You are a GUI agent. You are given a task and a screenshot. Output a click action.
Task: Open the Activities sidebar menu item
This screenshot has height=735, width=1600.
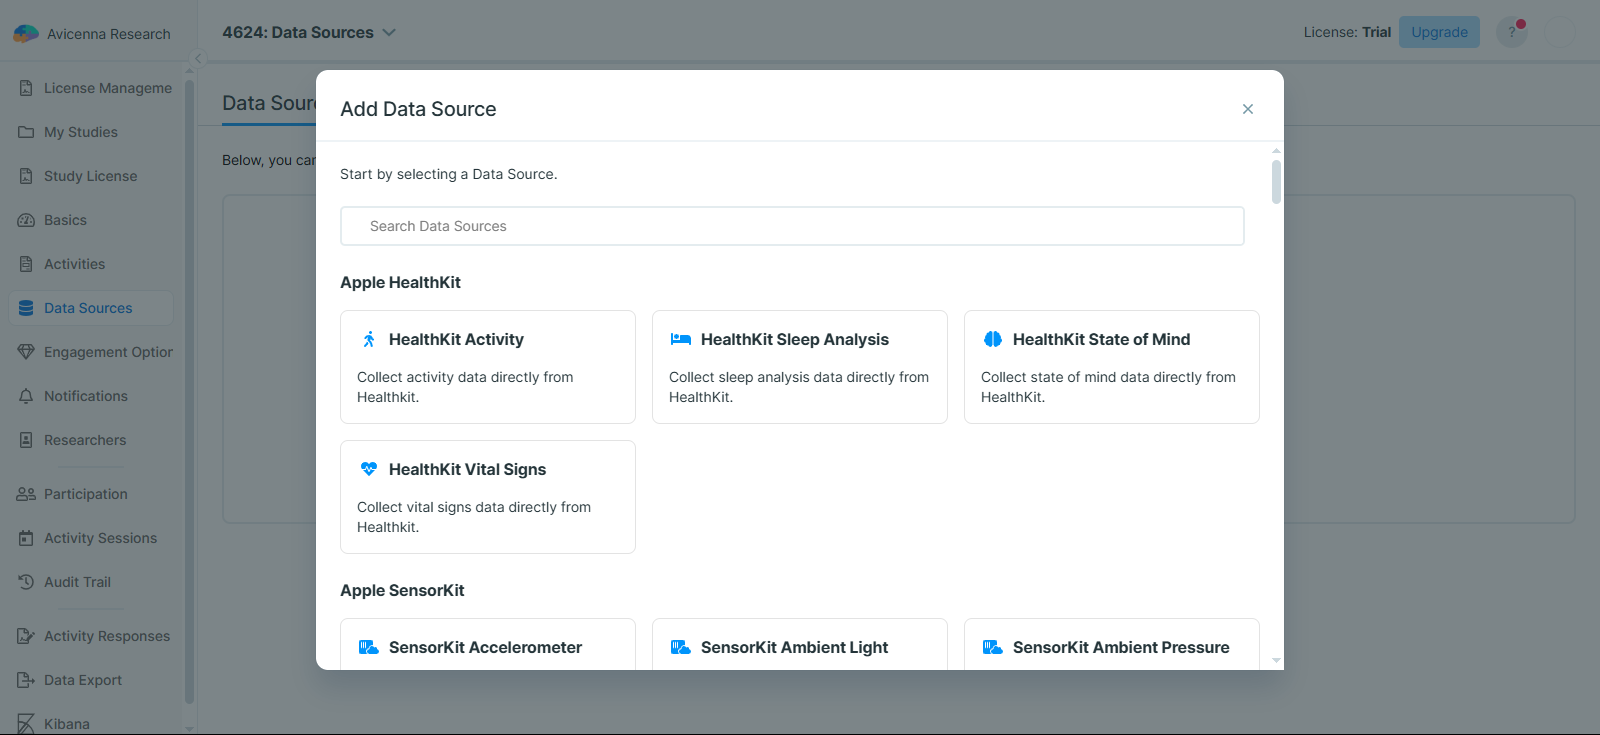(74, 264)
